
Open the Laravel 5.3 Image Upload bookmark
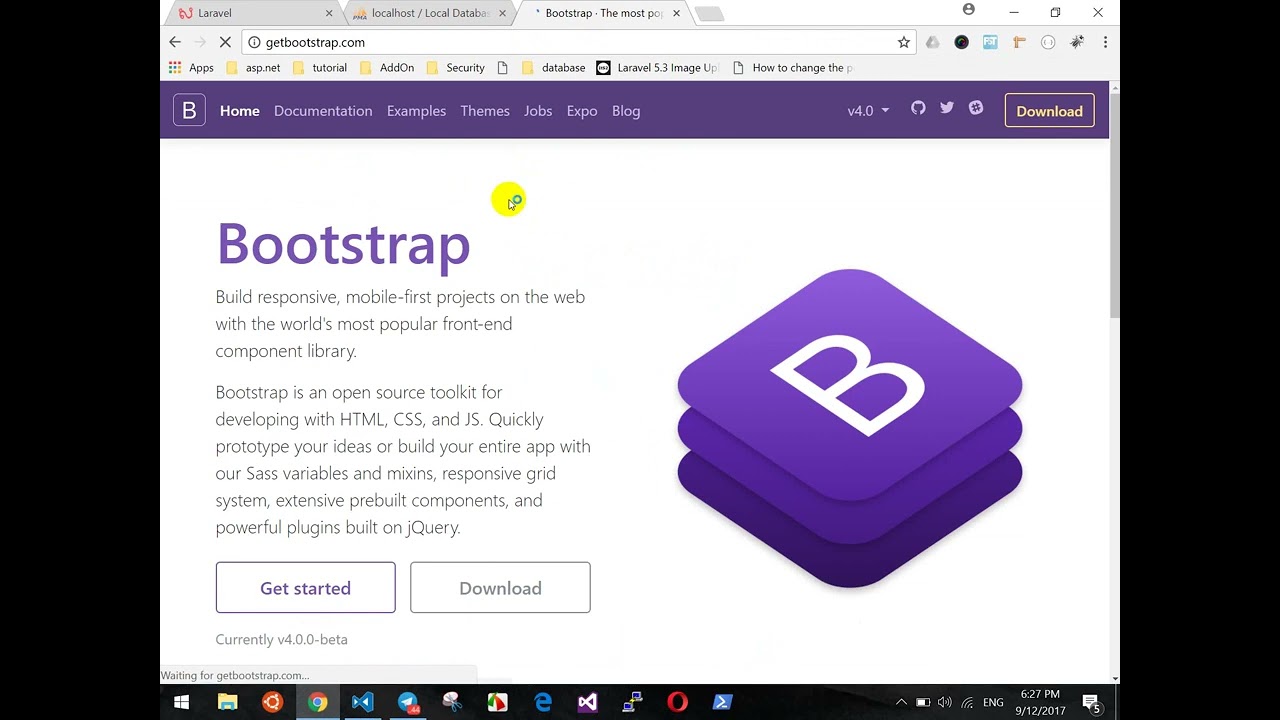point(658,68)
